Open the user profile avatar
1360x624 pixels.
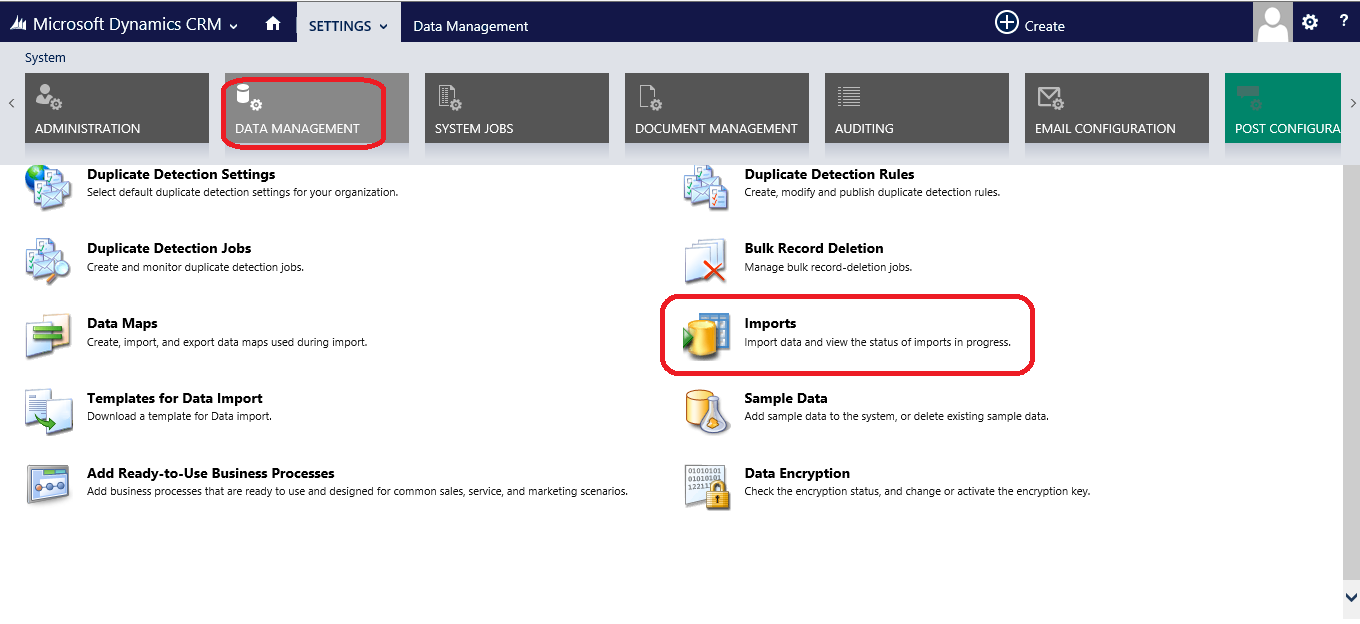(x=1273, y=22)
